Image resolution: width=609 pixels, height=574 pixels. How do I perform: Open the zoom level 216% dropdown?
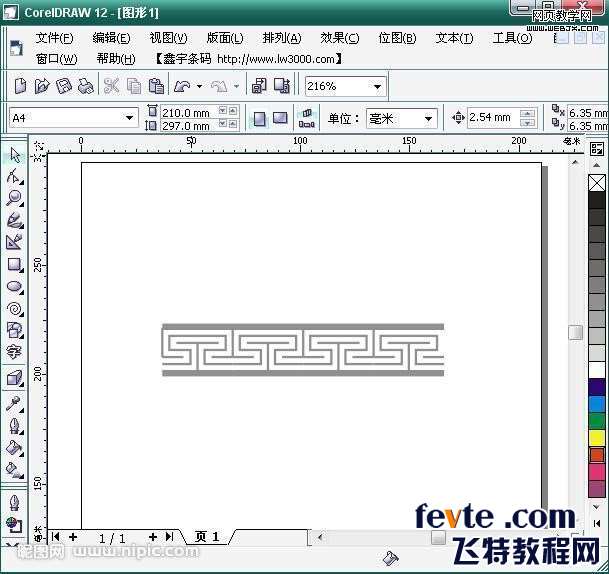[377, 86]
